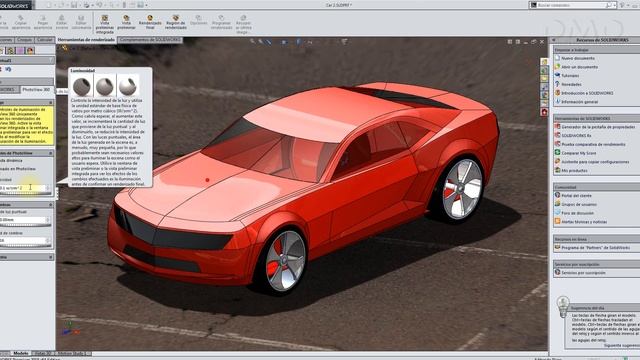Viewport: 640px width, 360px height.
Task: Open Asistente para copiar configuraciones link
Action: coord(595,162)
